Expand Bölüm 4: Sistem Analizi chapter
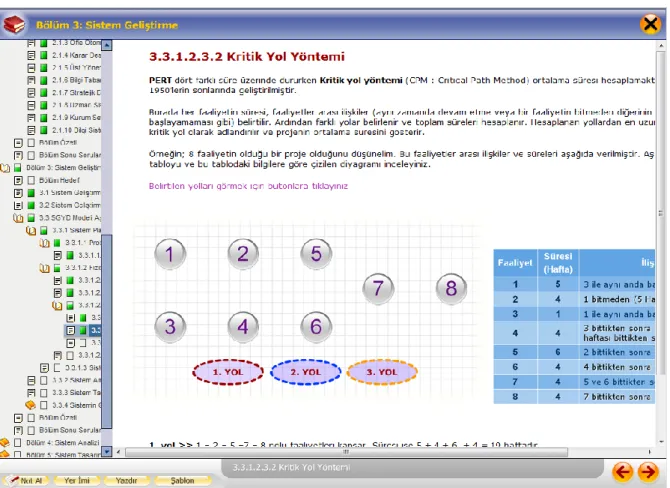This screenshot has width=670, height=488. (4, 442)
